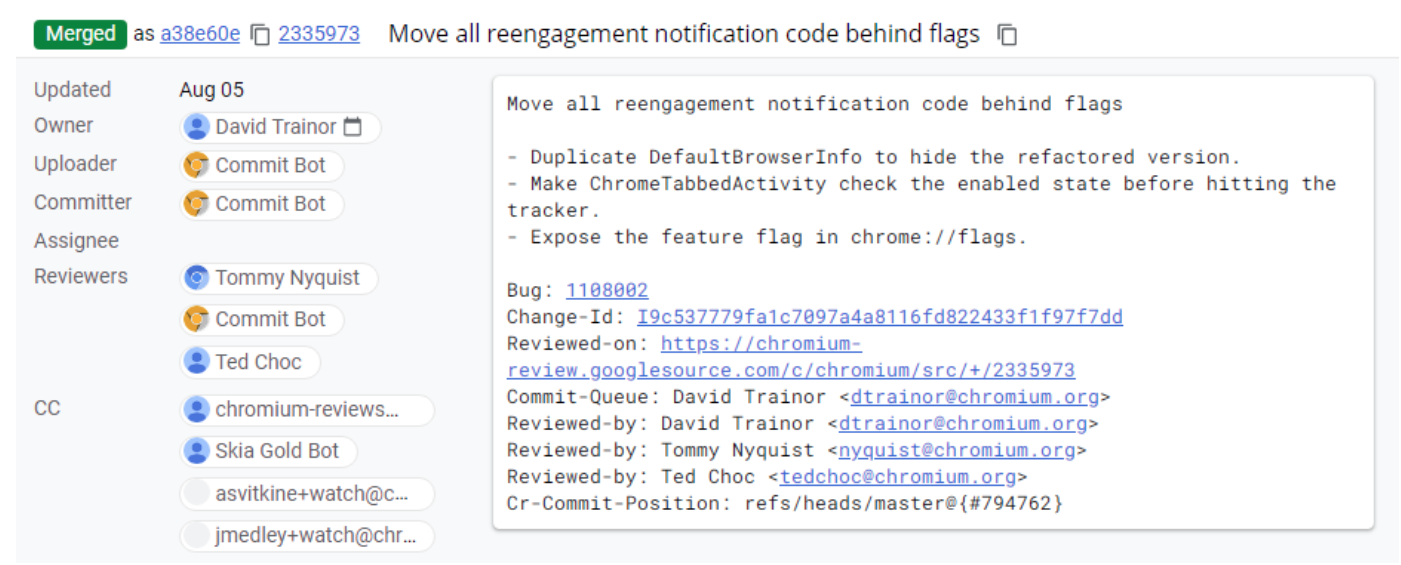Screen dimensions: 1401x565
Task: Click David Trainor's avatar icon
Action: click(197, 127)
